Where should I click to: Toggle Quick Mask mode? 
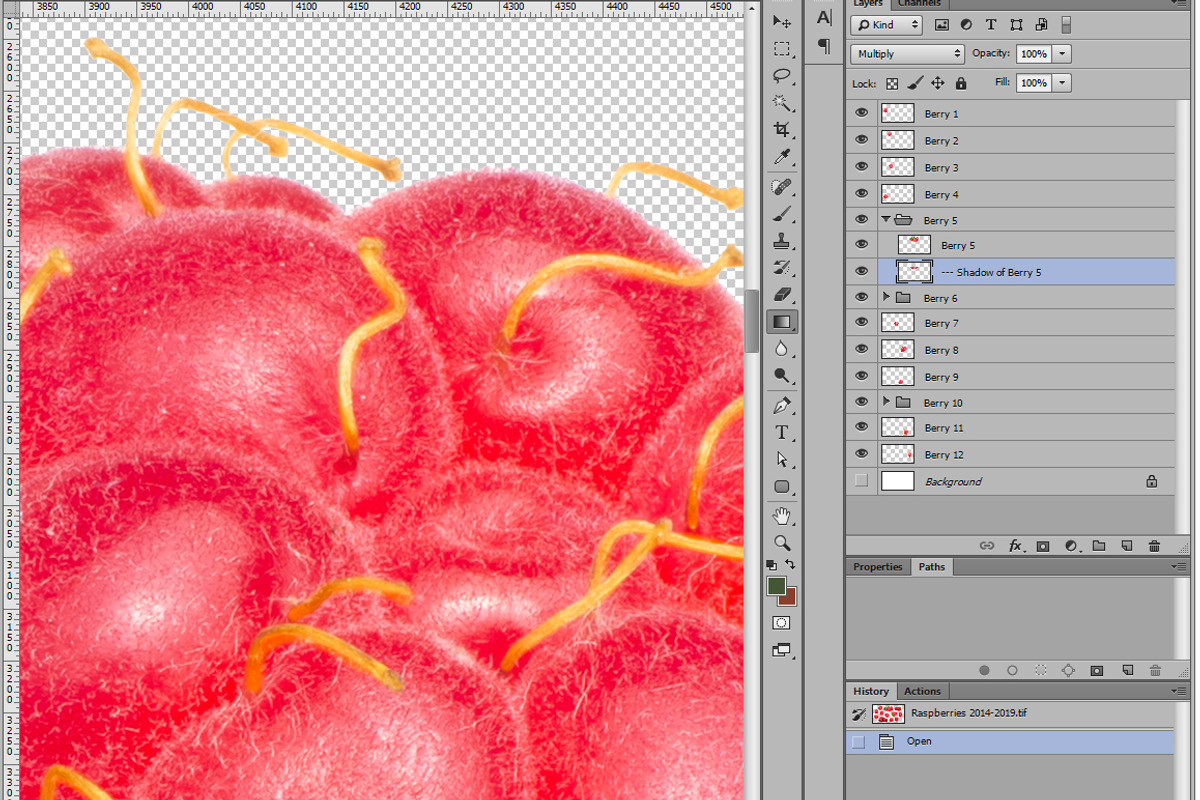[x=782, y=622]
